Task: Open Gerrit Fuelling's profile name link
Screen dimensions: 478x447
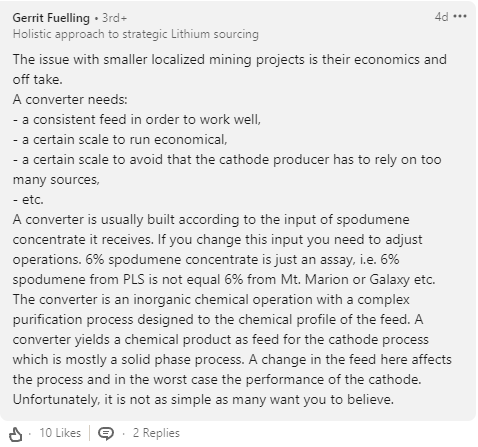Action: [51, 18]
